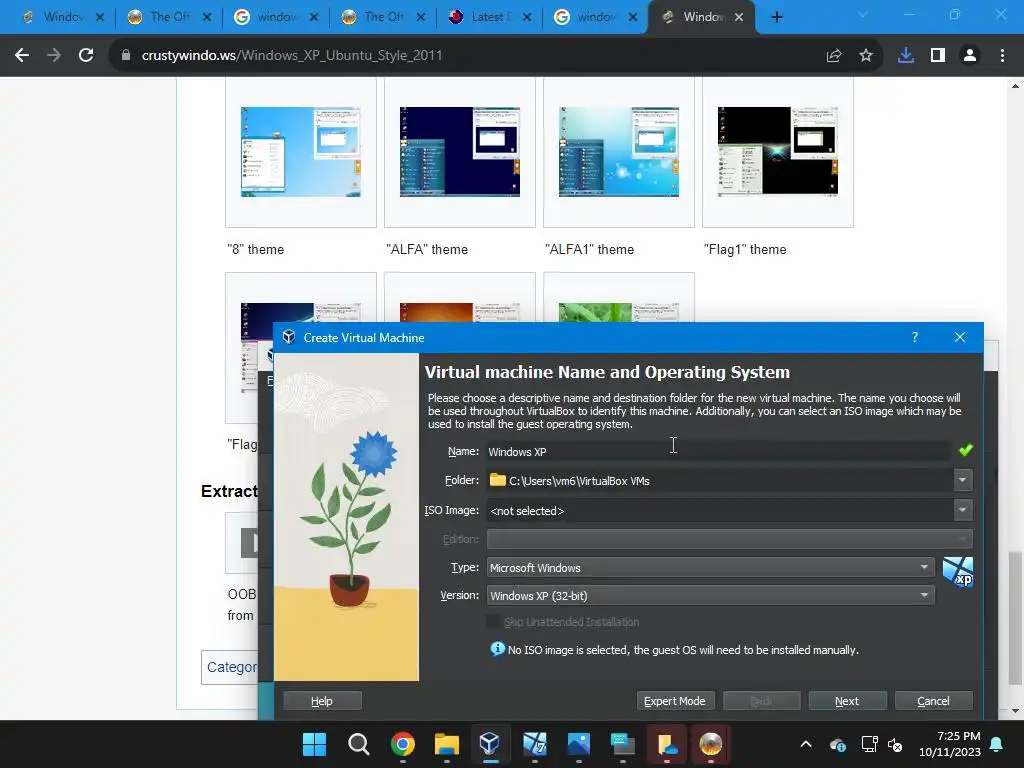This screenshot has height=768, width=1024.
Task: Click the Categor link on webpage
Action: pyautogui.click(x=232, y=667)
